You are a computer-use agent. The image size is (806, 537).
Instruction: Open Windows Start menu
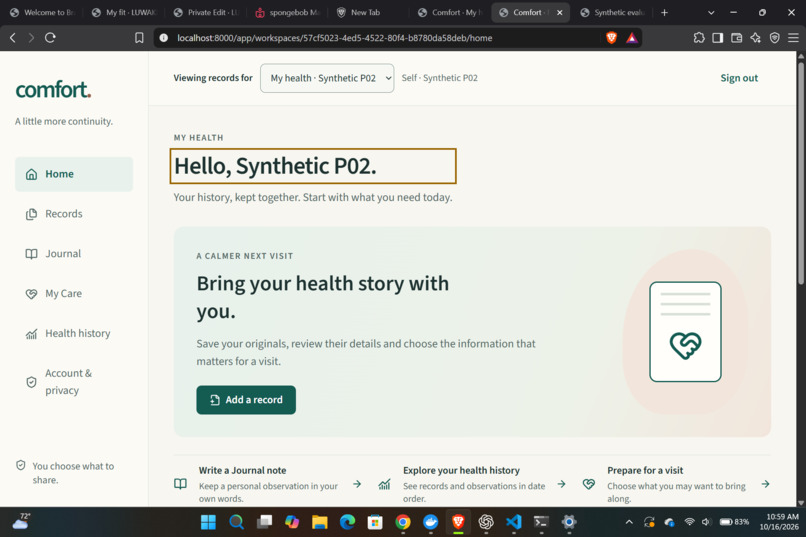coord(208,522)
